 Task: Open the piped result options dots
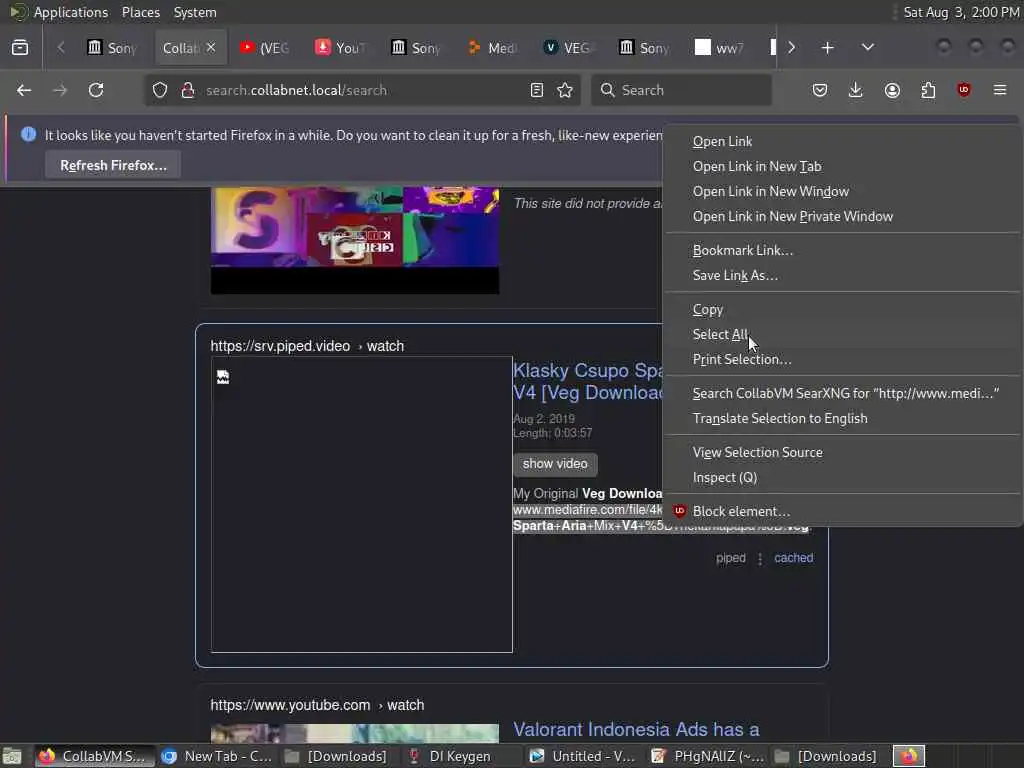point(760,559)
